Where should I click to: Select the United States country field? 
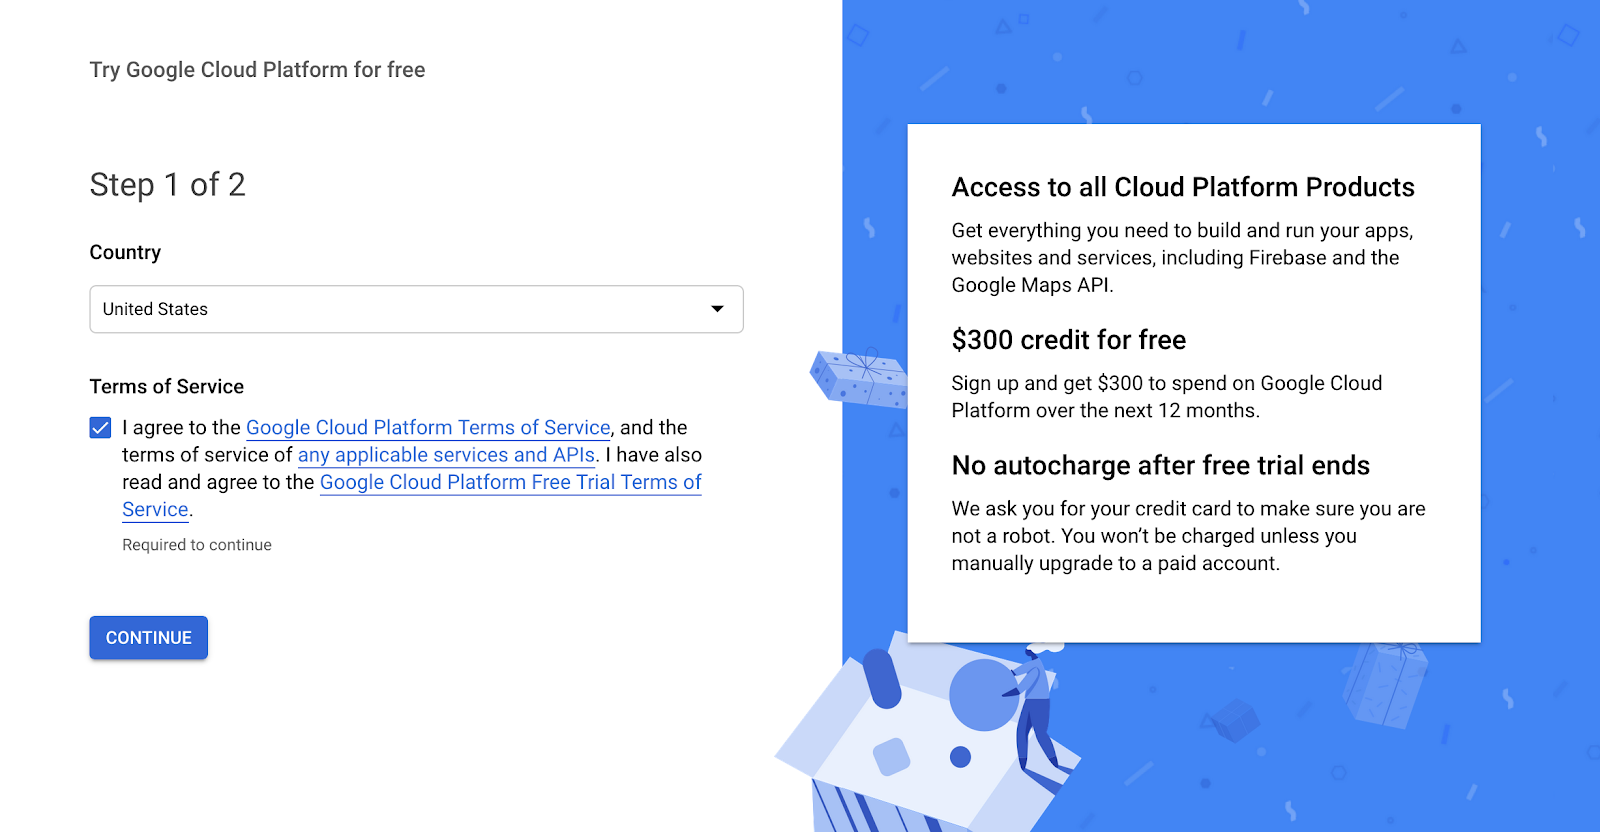coord(416,309)
